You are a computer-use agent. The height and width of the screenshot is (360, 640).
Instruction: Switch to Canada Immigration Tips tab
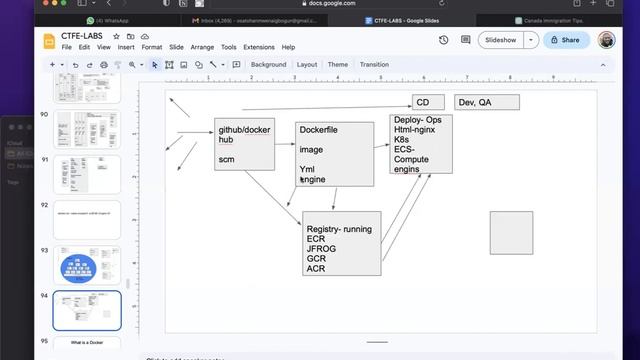(549, 20)
